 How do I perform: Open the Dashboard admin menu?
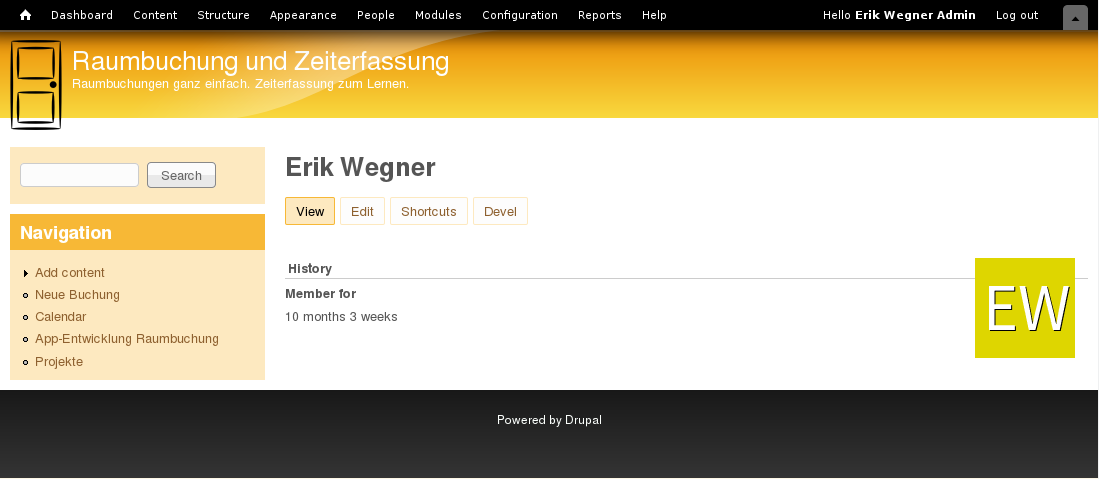pyautogui.click(x=82, y=15)
